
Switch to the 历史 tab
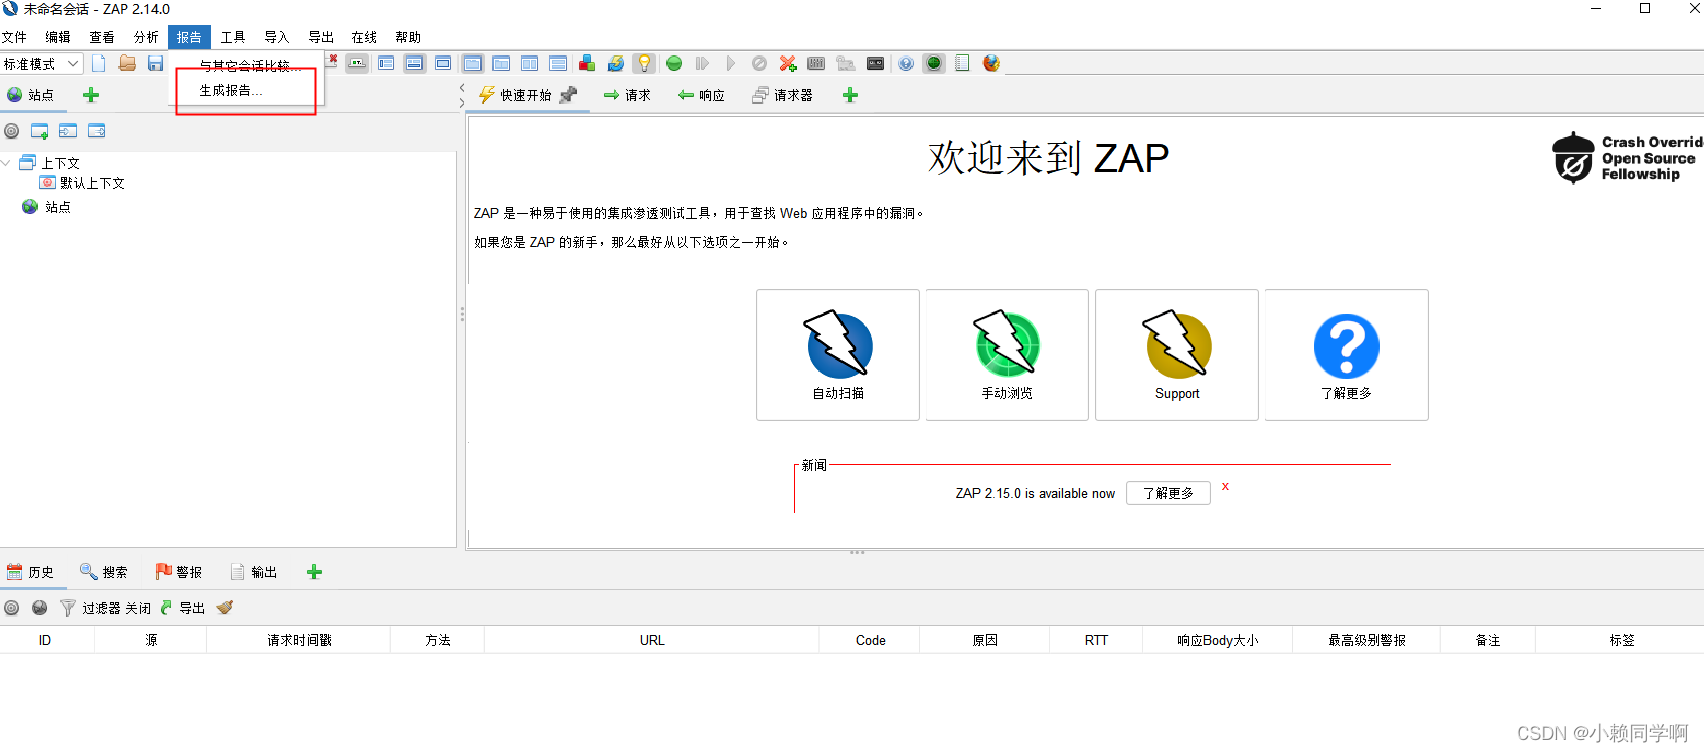[x=30, y=572]
